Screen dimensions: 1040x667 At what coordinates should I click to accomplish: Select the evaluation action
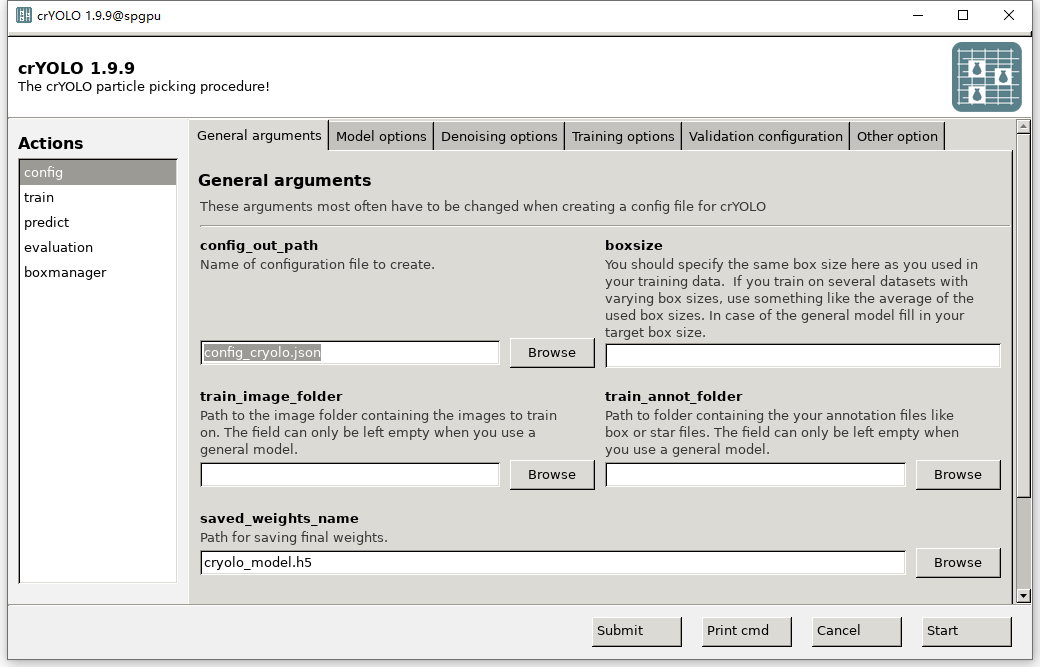pyautogui.click(x=98, y=247)
